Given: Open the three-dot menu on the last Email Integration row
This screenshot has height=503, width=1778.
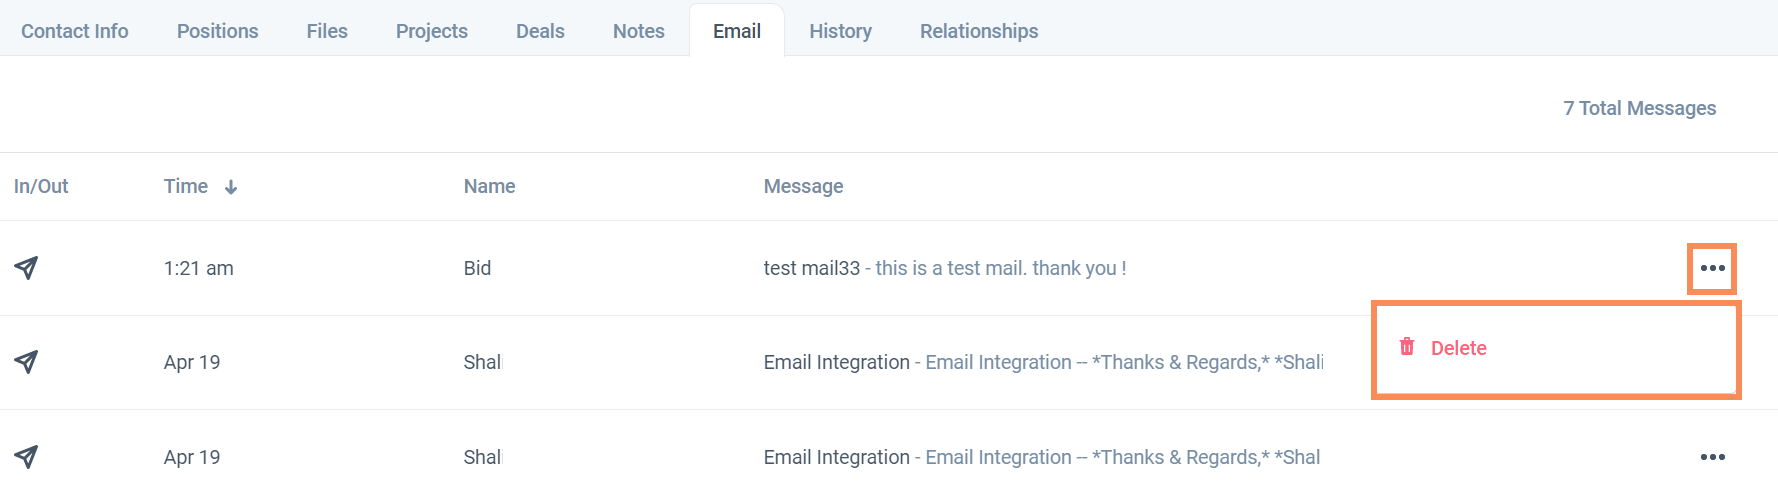Looking at the screenshot, I should (x=1712, y=457).
